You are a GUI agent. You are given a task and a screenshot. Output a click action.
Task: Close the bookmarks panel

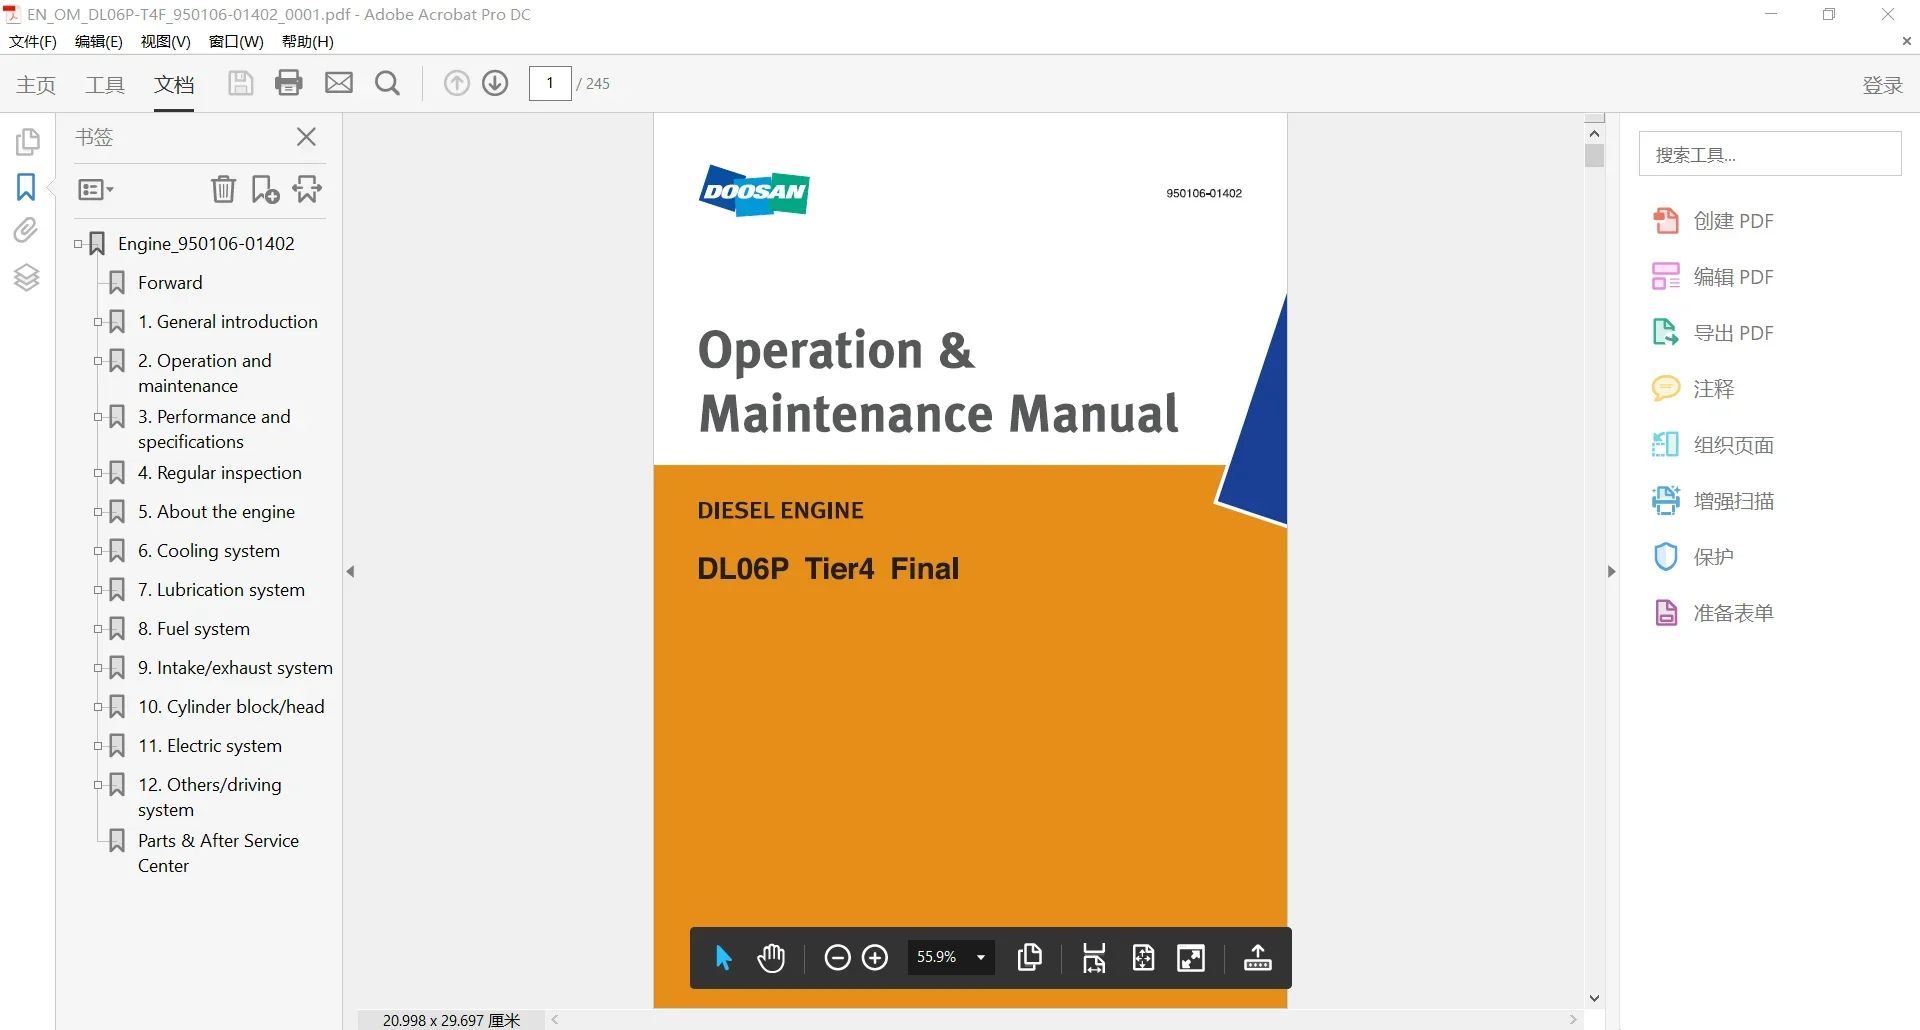point(306,137)
